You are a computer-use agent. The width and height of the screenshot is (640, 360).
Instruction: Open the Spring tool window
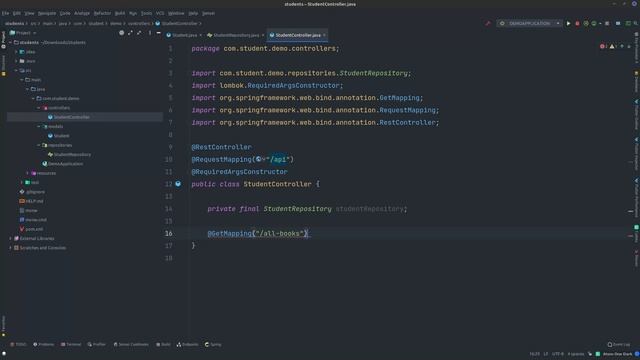213,344
